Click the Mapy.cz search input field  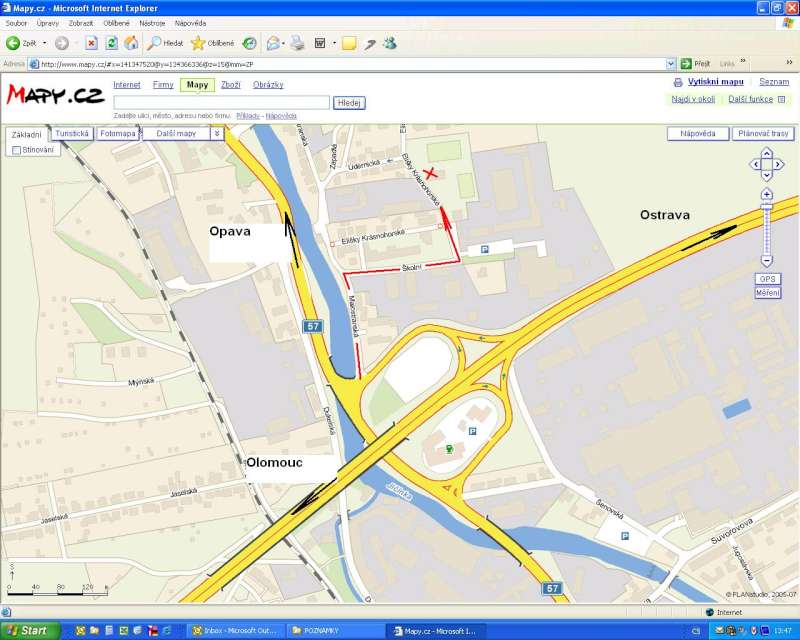(x=221, y=102)
